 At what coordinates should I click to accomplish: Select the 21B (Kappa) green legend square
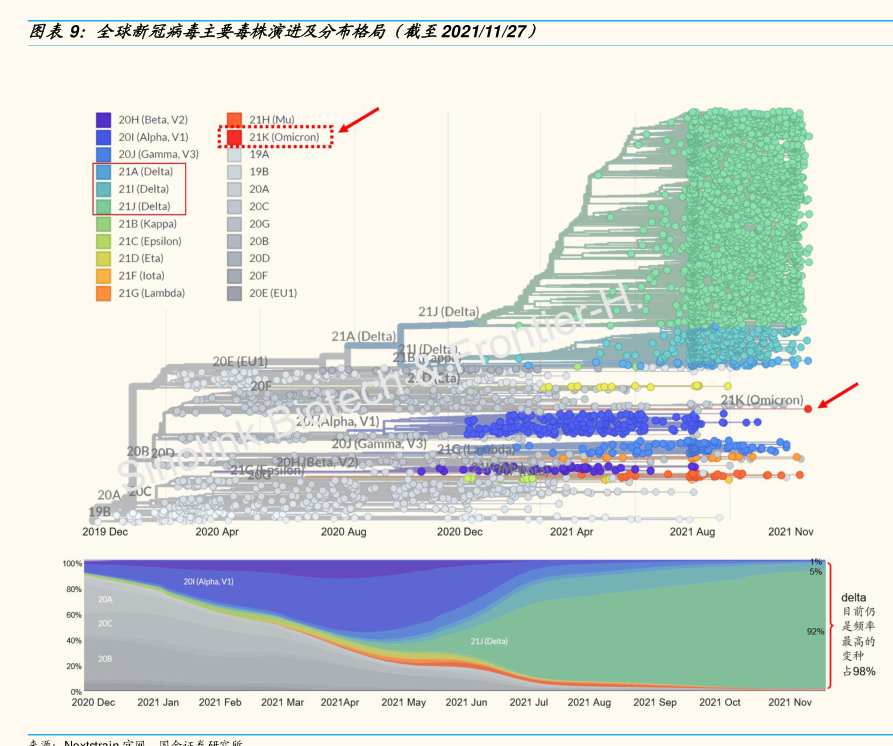coord(103,224)
